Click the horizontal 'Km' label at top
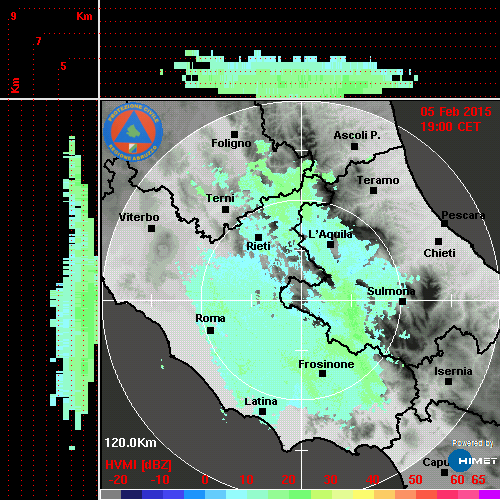 coord(84,16)
